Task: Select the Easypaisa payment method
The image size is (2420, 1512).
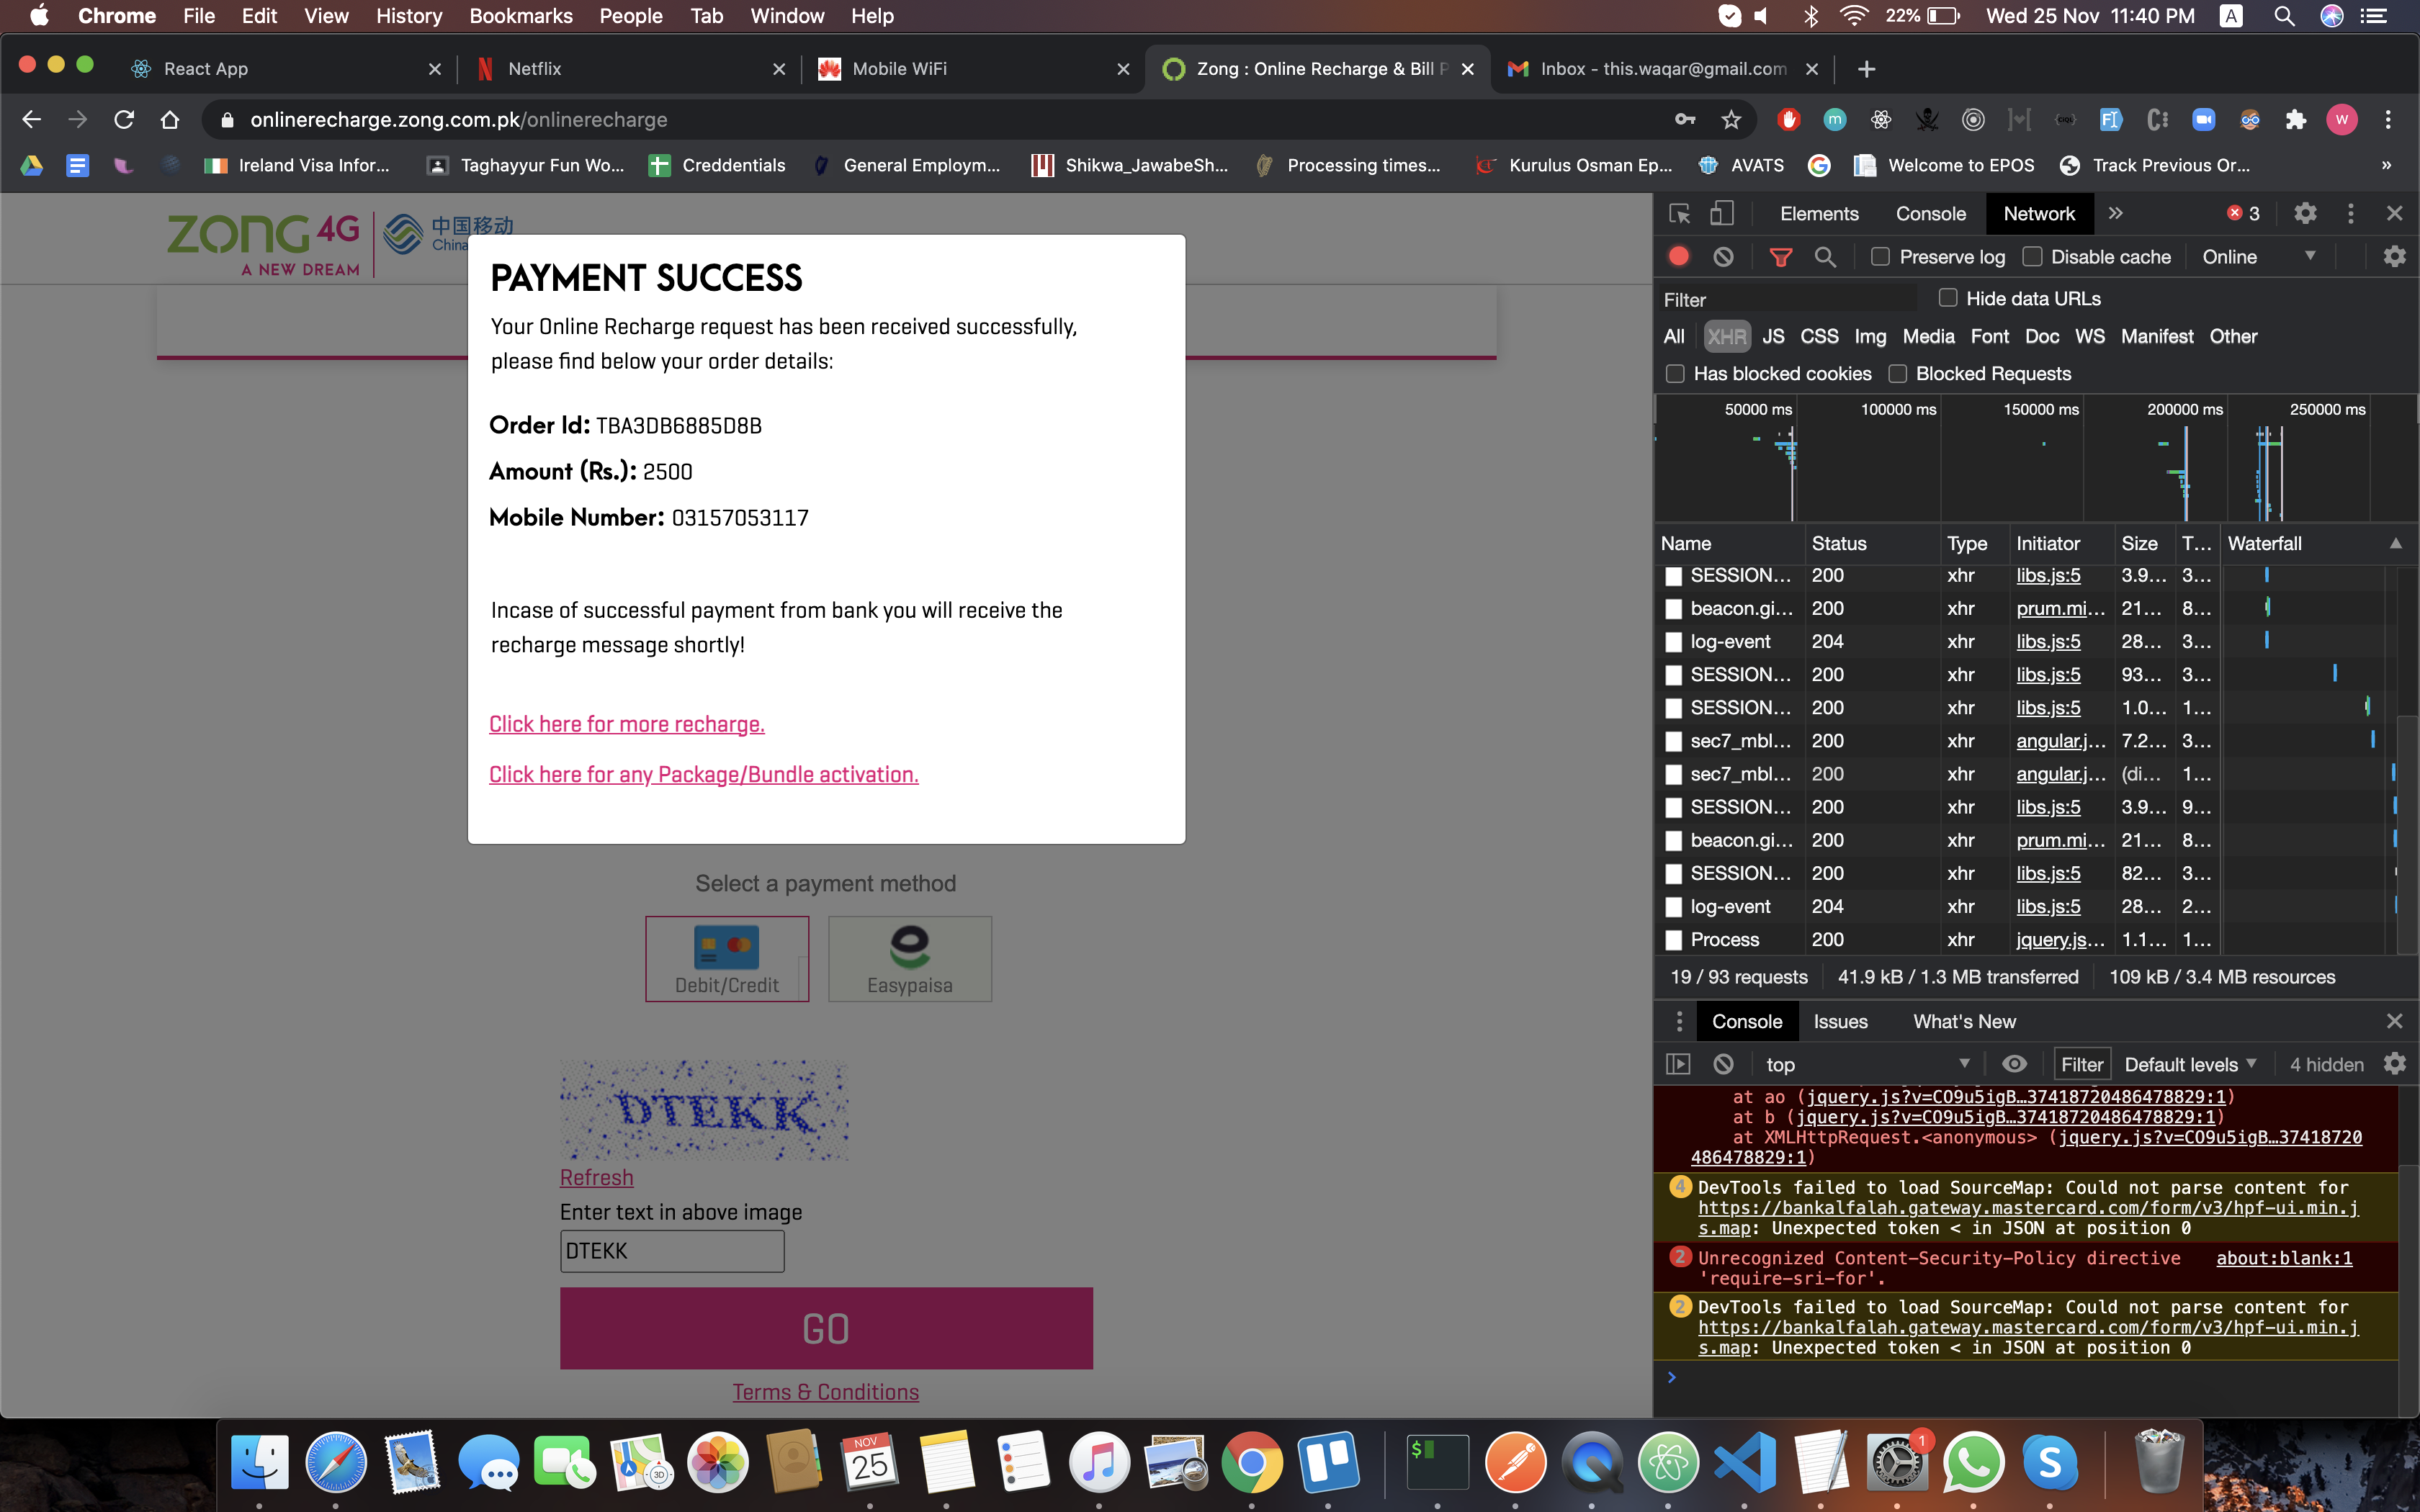Action: click(x=910, y=958)
